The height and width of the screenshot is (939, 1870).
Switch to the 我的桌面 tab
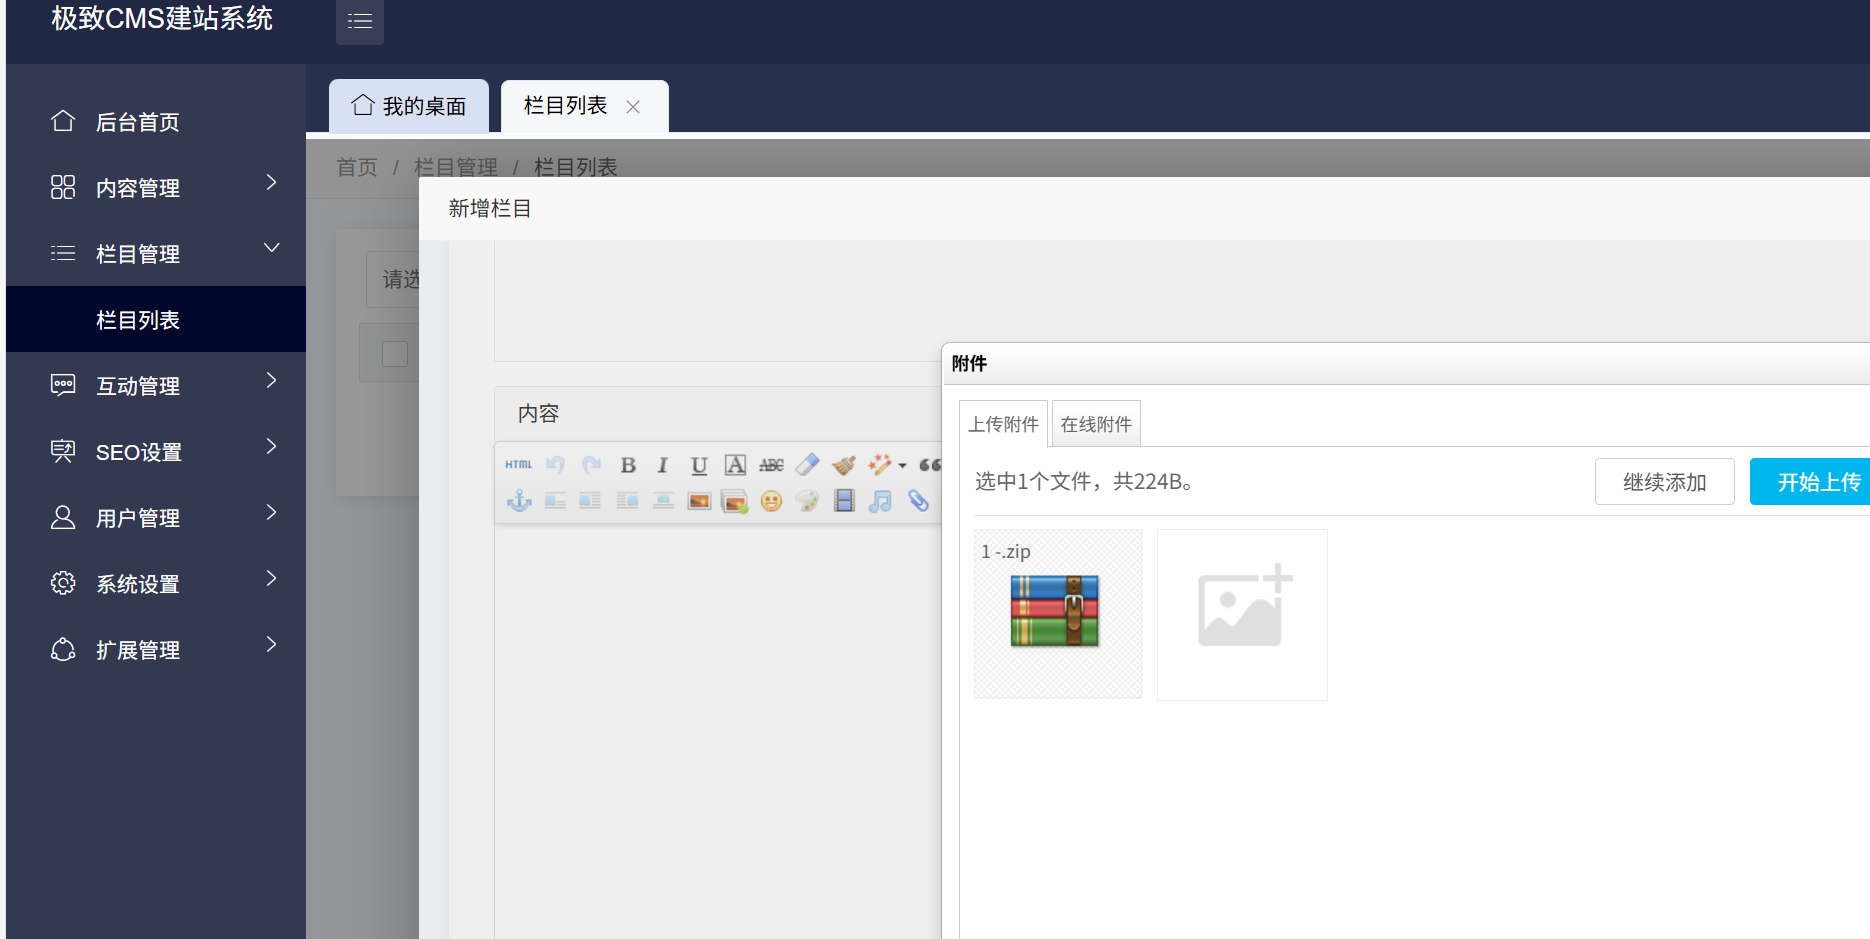(409, 106)
